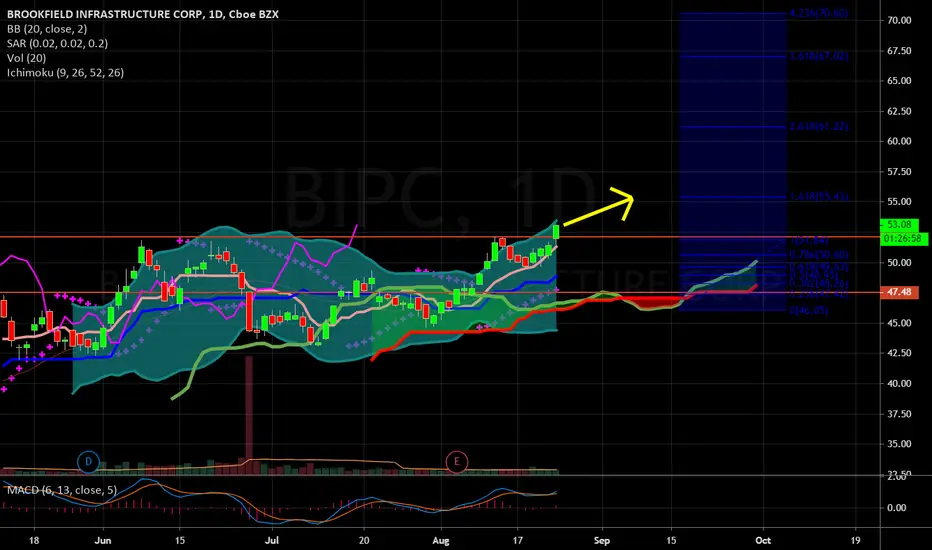Select the 0.786(50.60) Fibonacci level label

pos(818,254)
